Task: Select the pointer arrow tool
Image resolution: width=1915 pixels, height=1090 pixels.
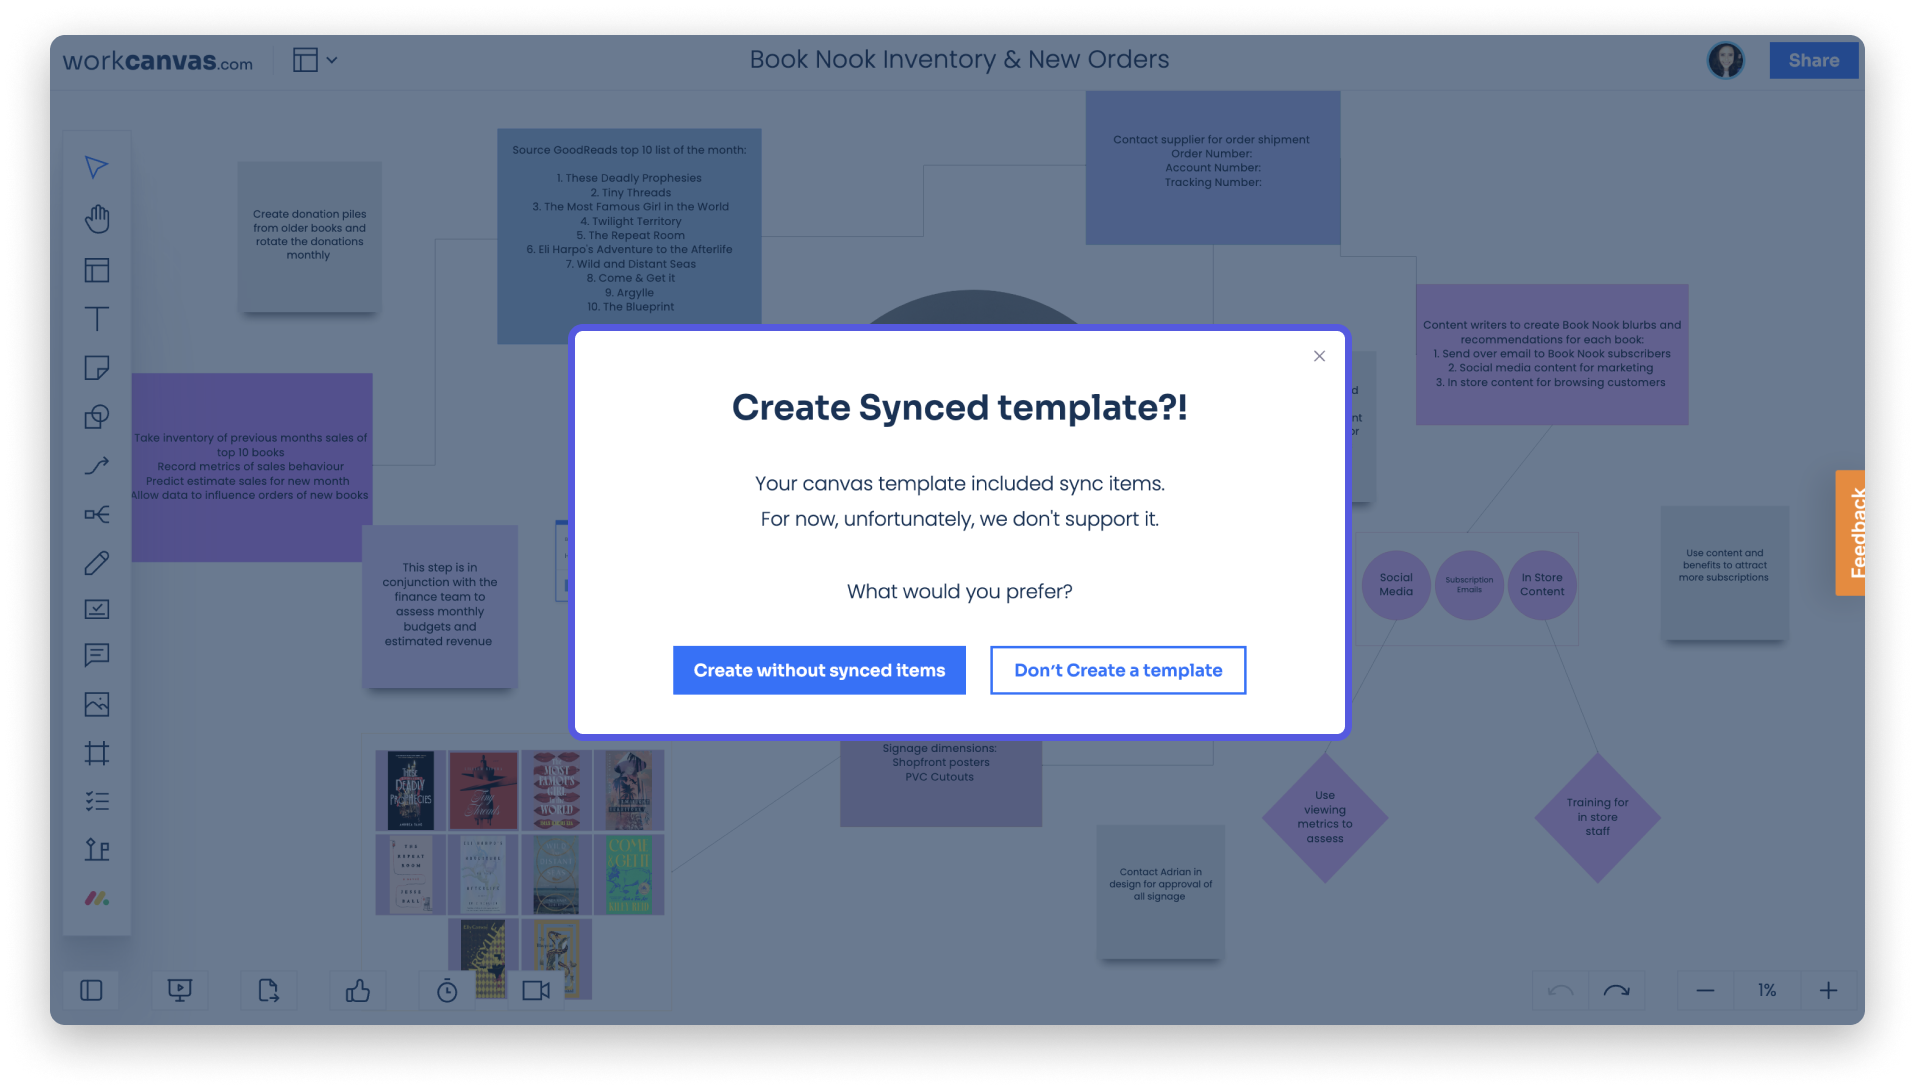Action: [x=96, y=167]
